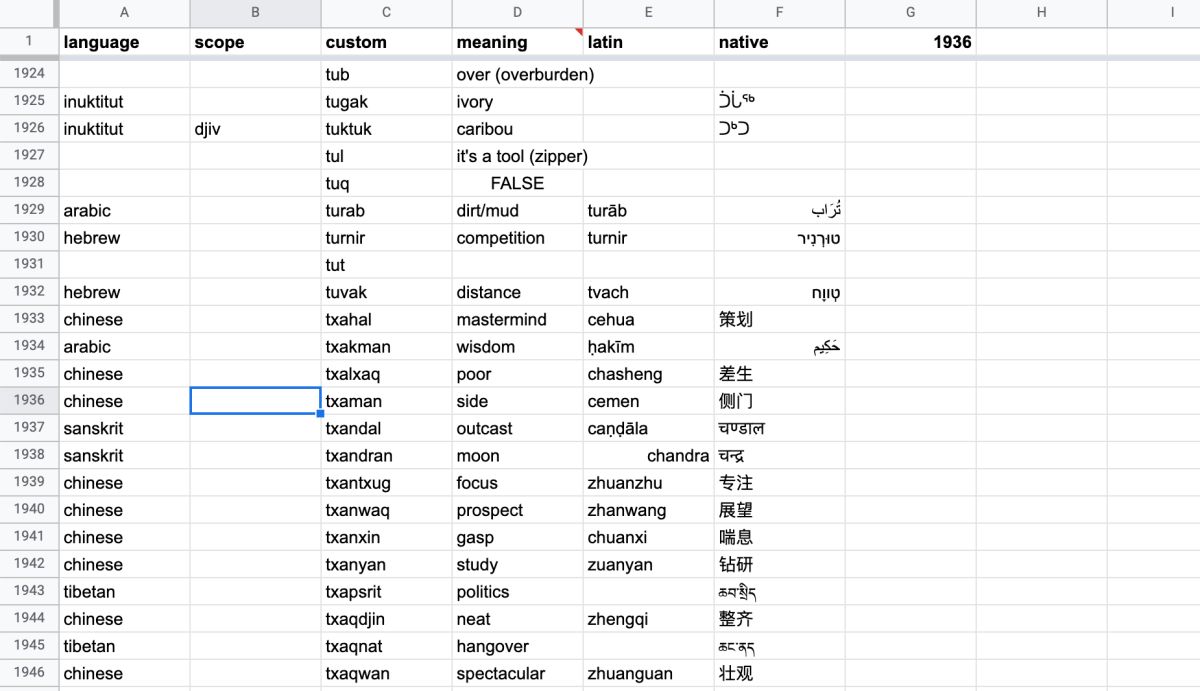
Task: Select the 'distance' cell
Action: click(x=518, y=292)
